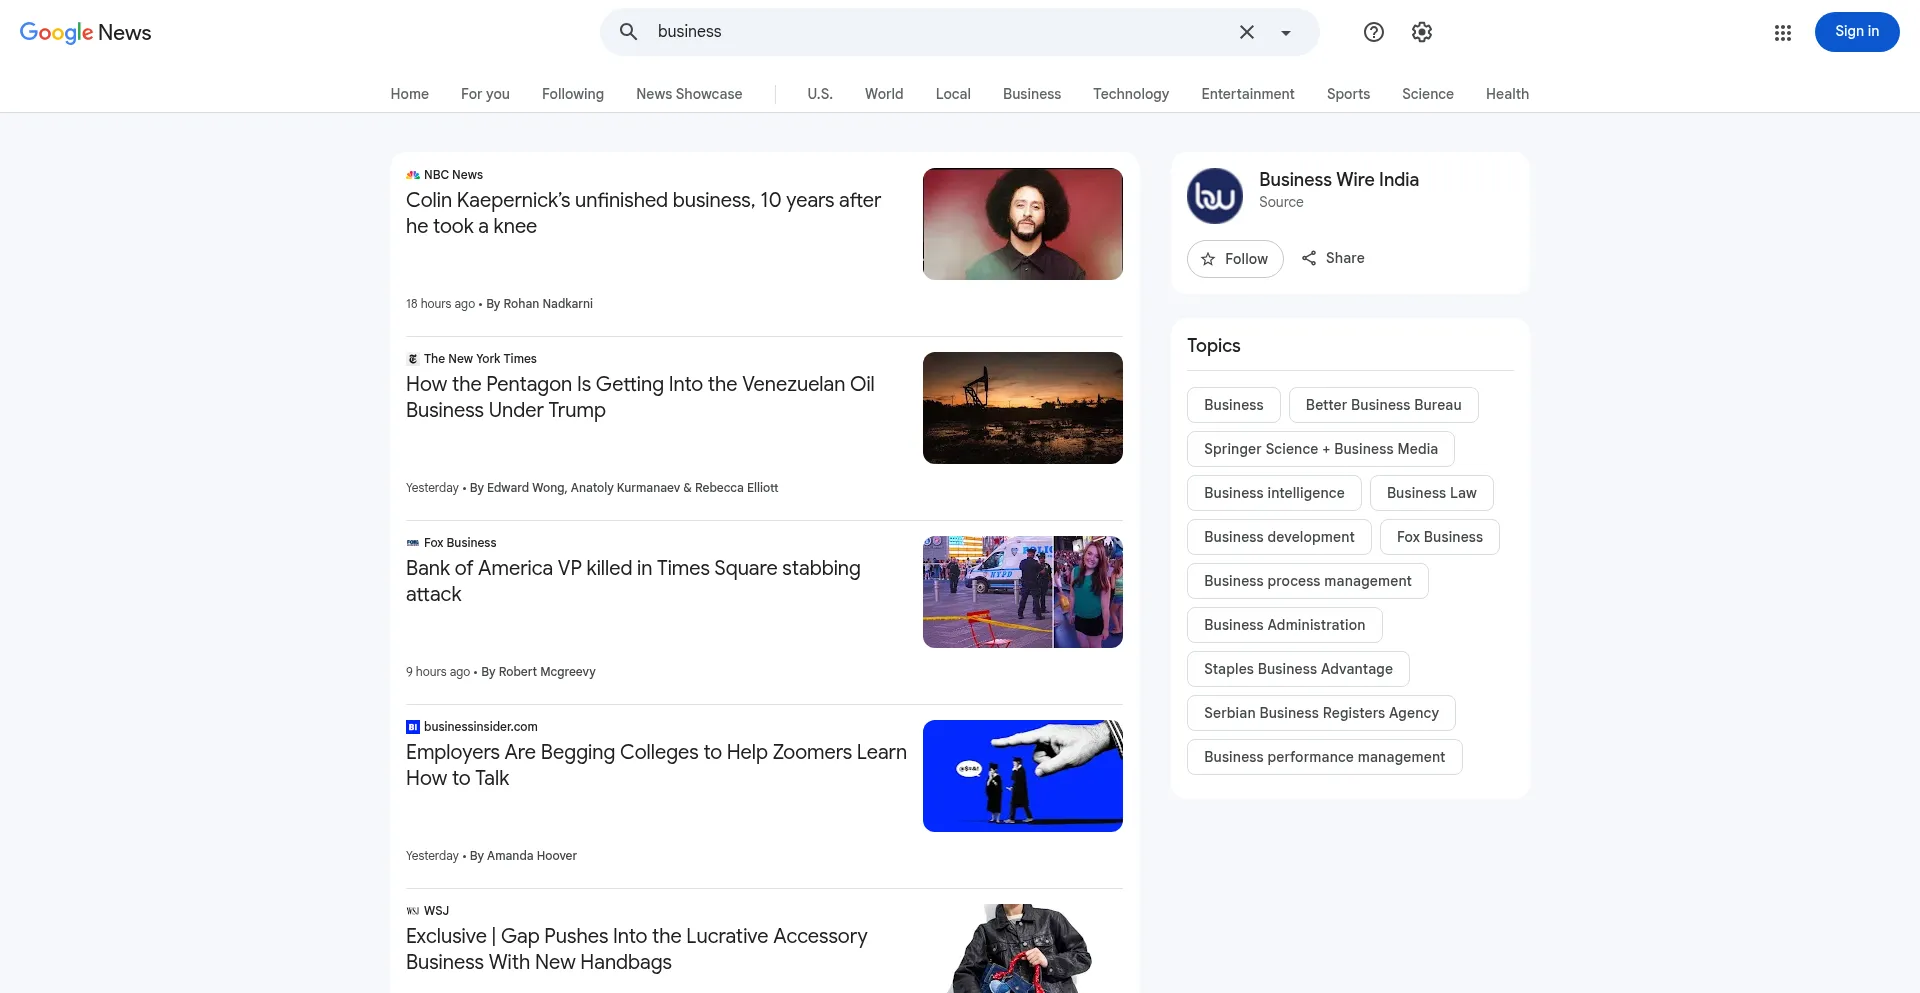Click the NBC News source icon

pos(413,175)
